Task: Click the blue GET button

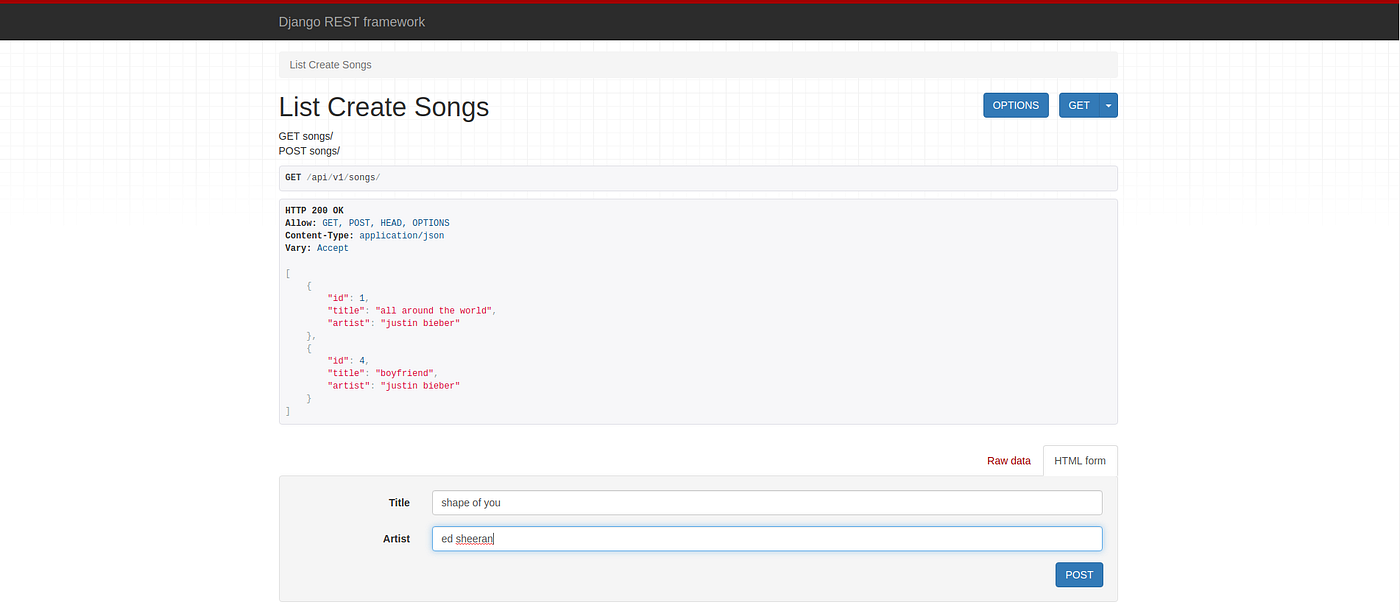Action: [1079, 105]
